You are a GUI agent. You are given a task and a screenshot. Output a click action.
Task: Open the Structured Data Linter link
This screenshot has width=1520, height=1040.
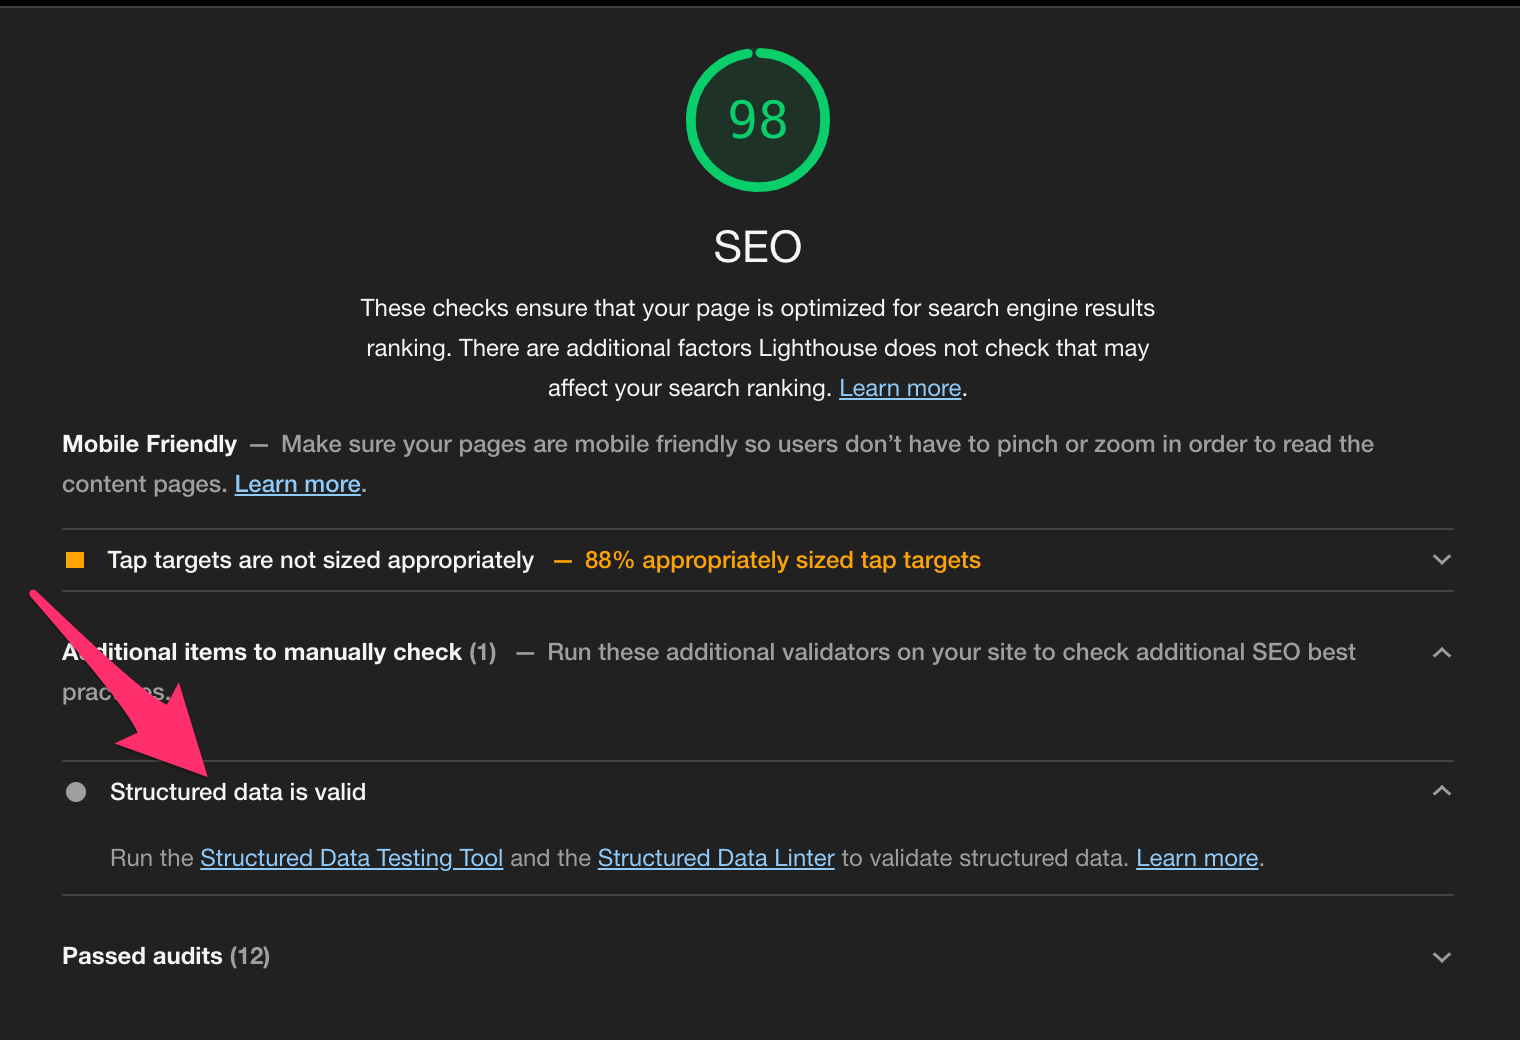716,858
